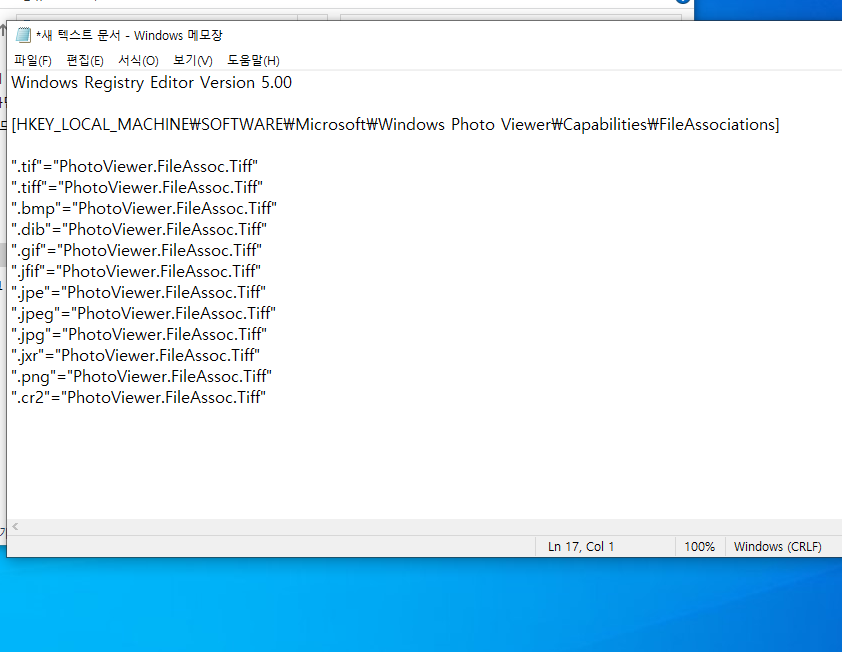Click the Notepad icon in title bar
Screen dimensions: 842x652
click(23, 35)
